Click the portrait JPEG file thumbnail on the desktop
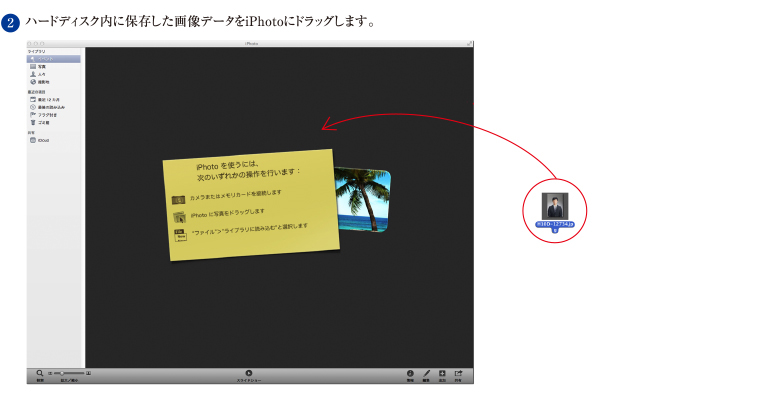775x403 pixels. (555, 206)
